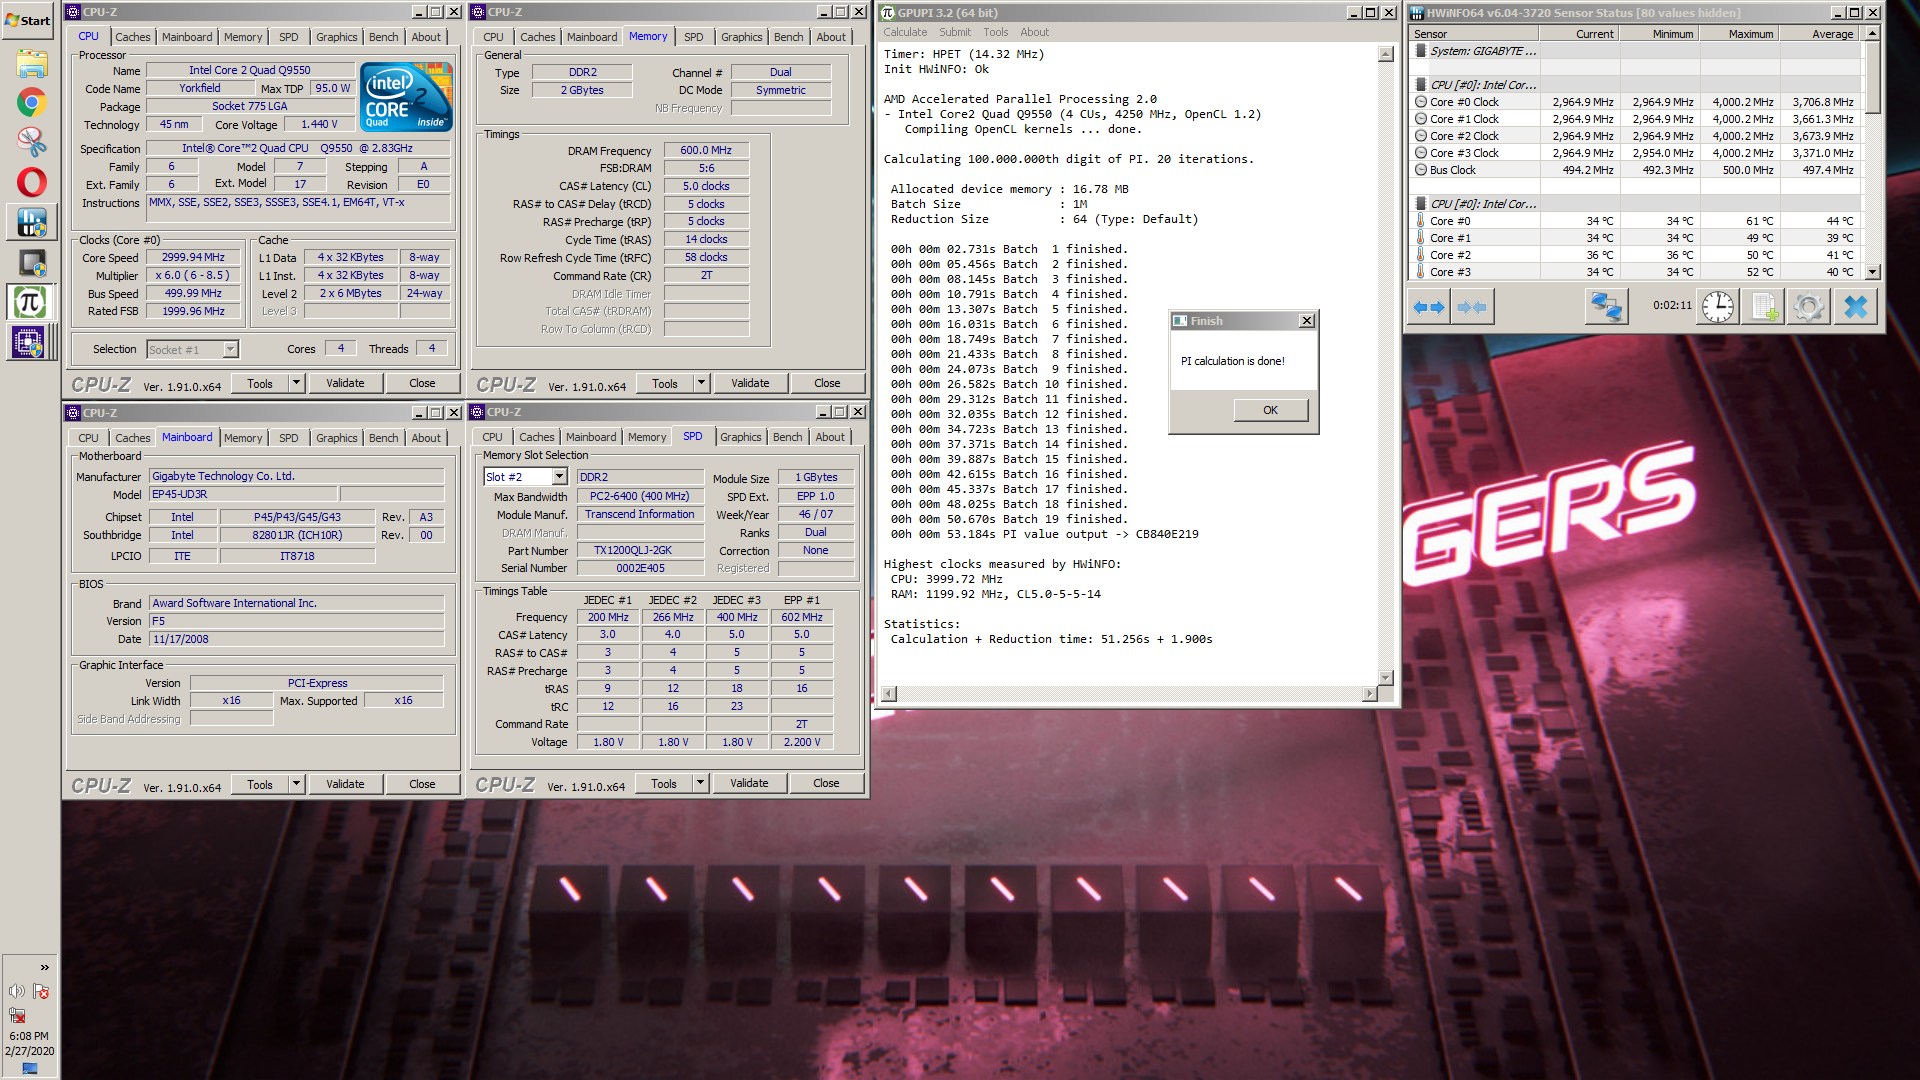The width and height of the screenshot is (1920, 1080).
Task: Open the About menu in GPUPI
Action: coord(1034,32)
